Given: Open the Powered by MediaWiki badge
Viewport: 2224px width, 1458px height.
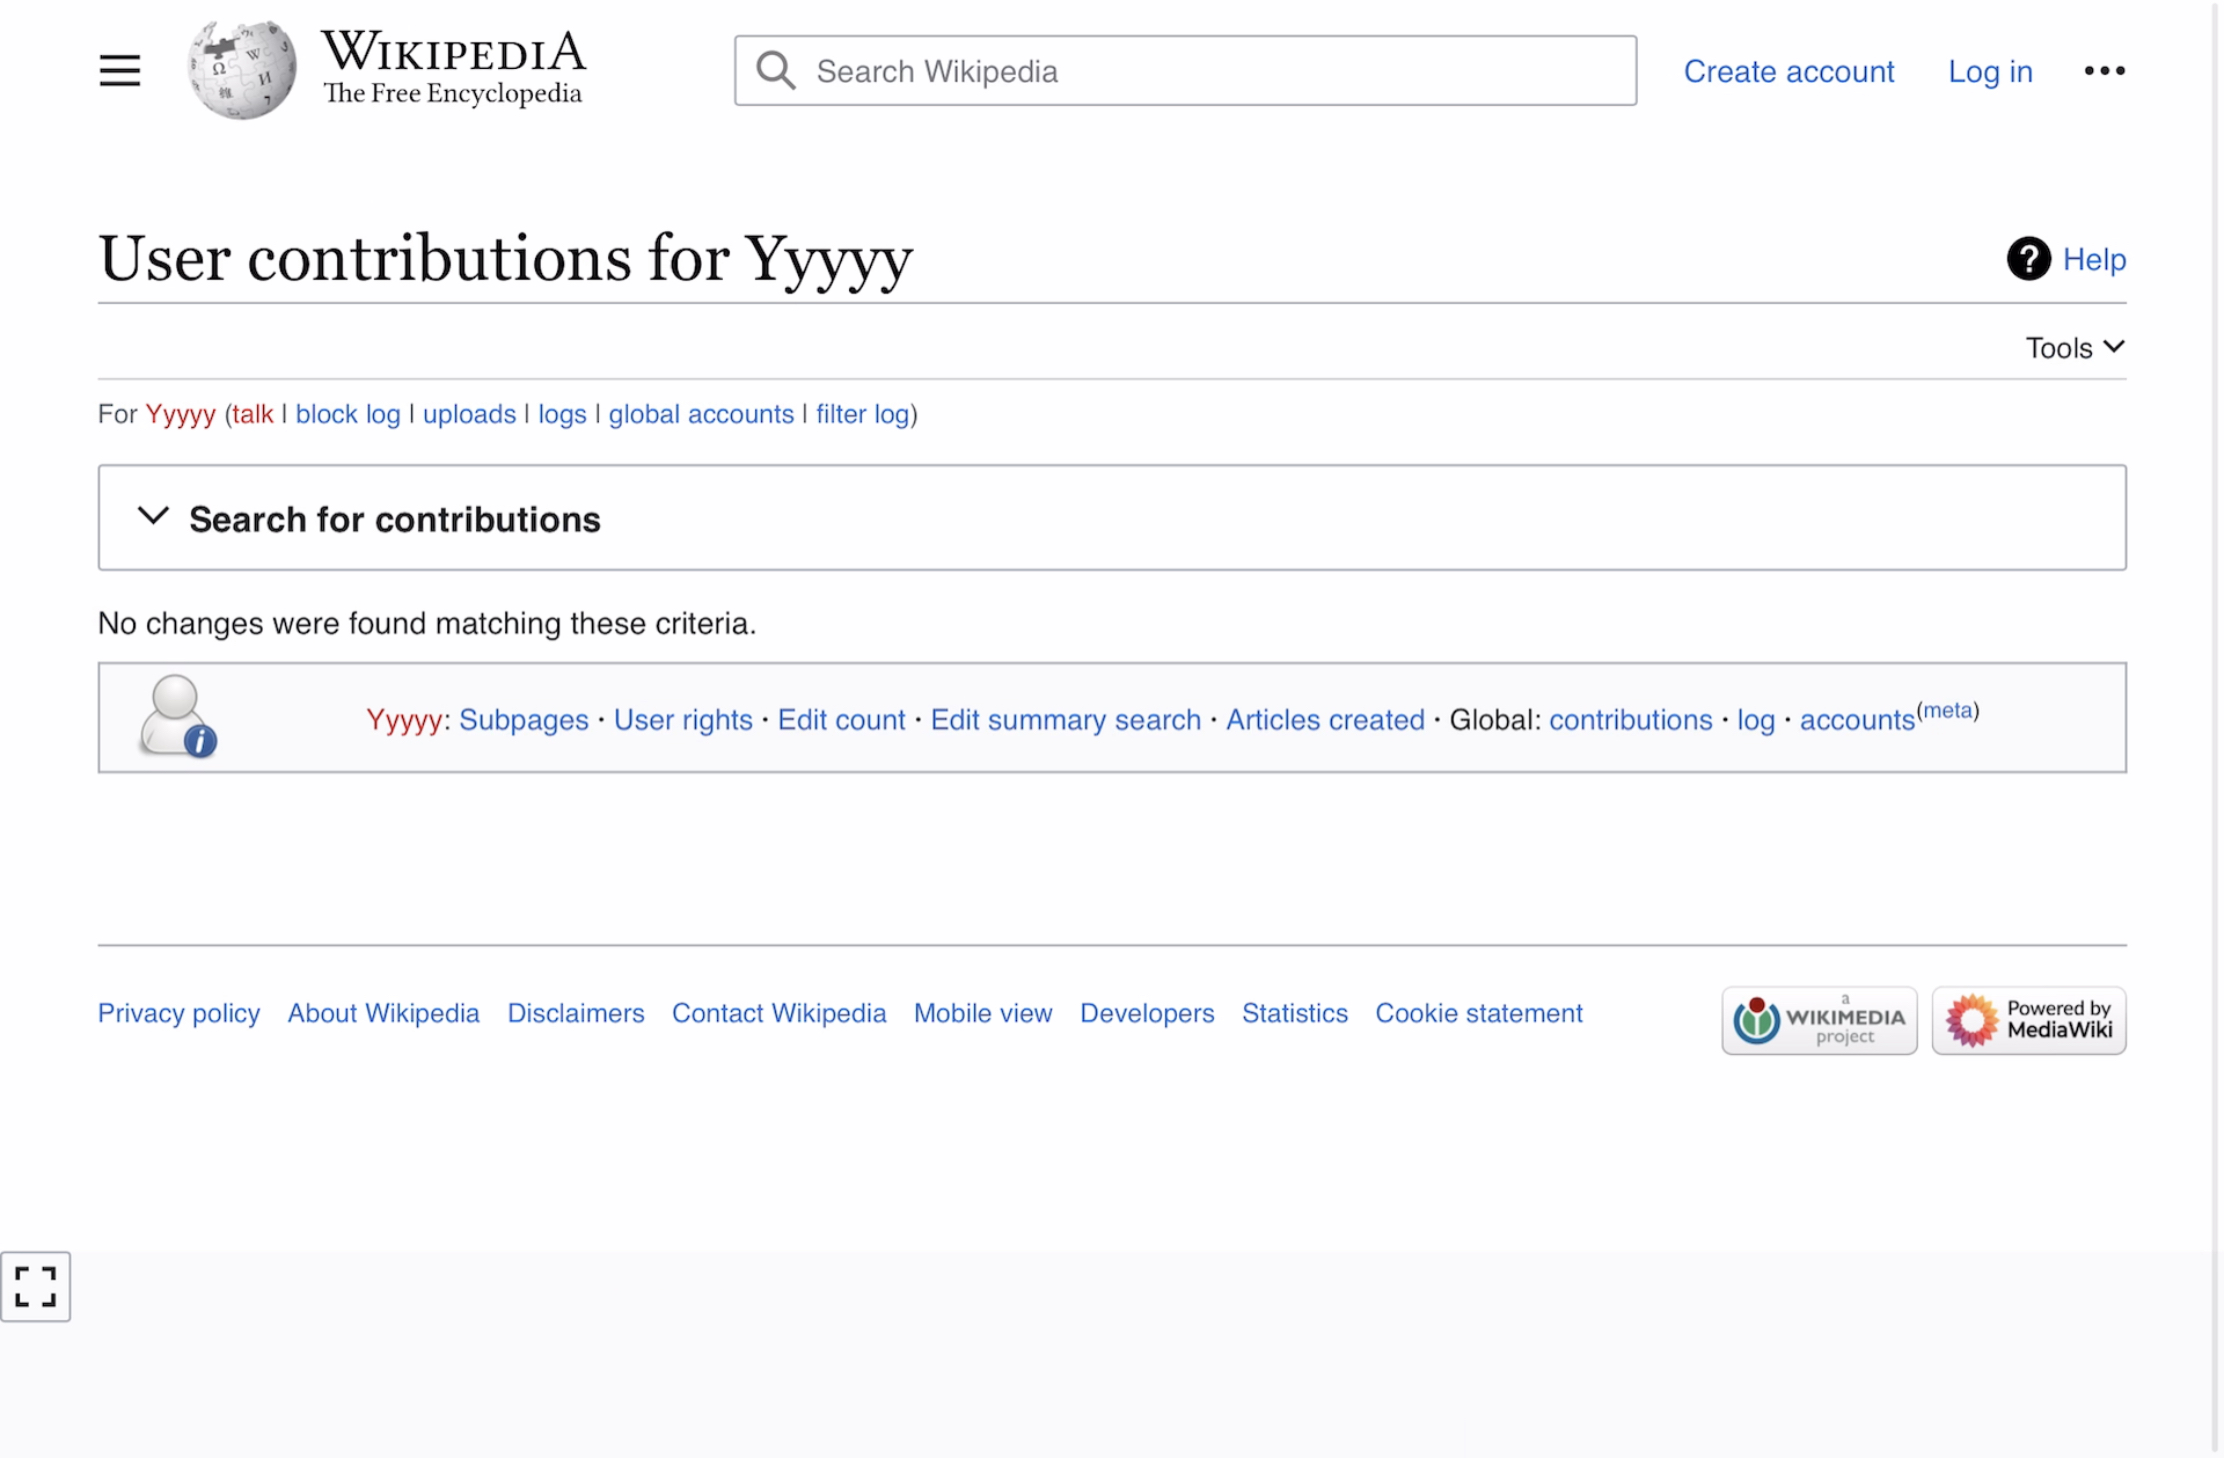Looking at the screenshot, I should click(x=2029, y=1020).
